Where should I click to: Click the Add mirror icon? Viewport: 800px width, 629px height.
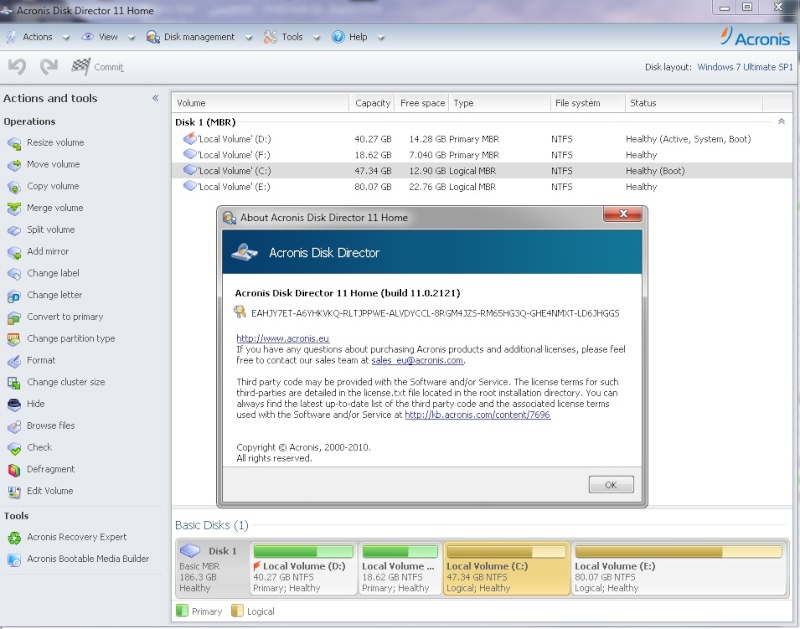(14, 252)
